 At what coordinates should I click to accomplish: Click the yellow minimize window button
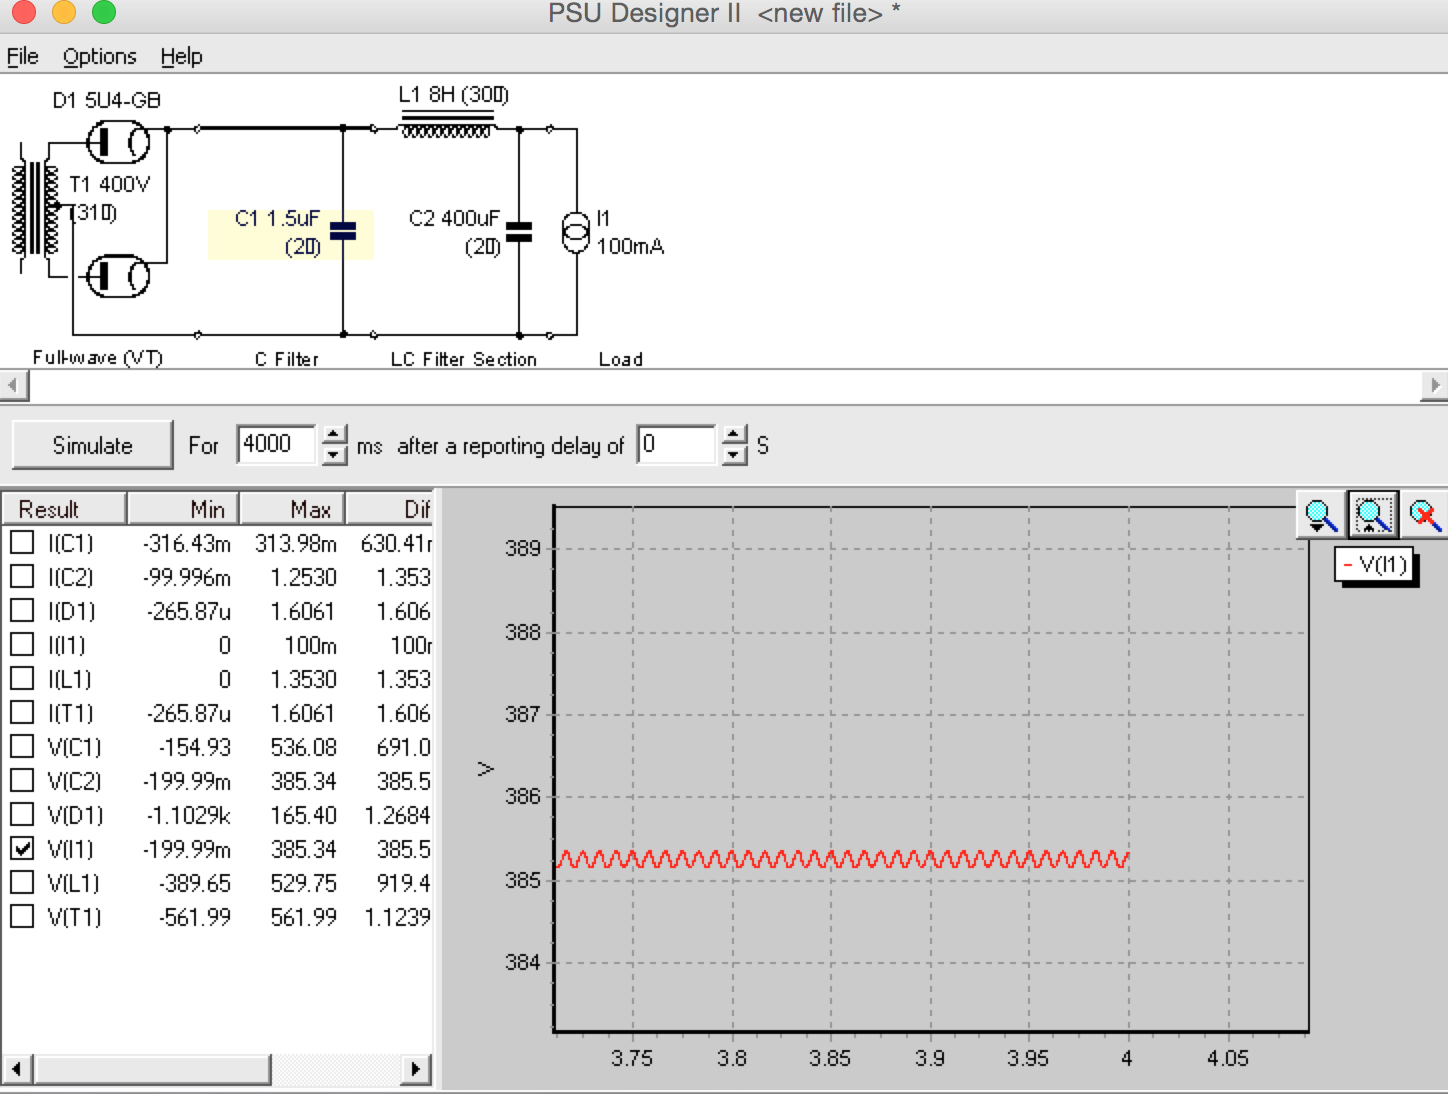pos(63,12)
